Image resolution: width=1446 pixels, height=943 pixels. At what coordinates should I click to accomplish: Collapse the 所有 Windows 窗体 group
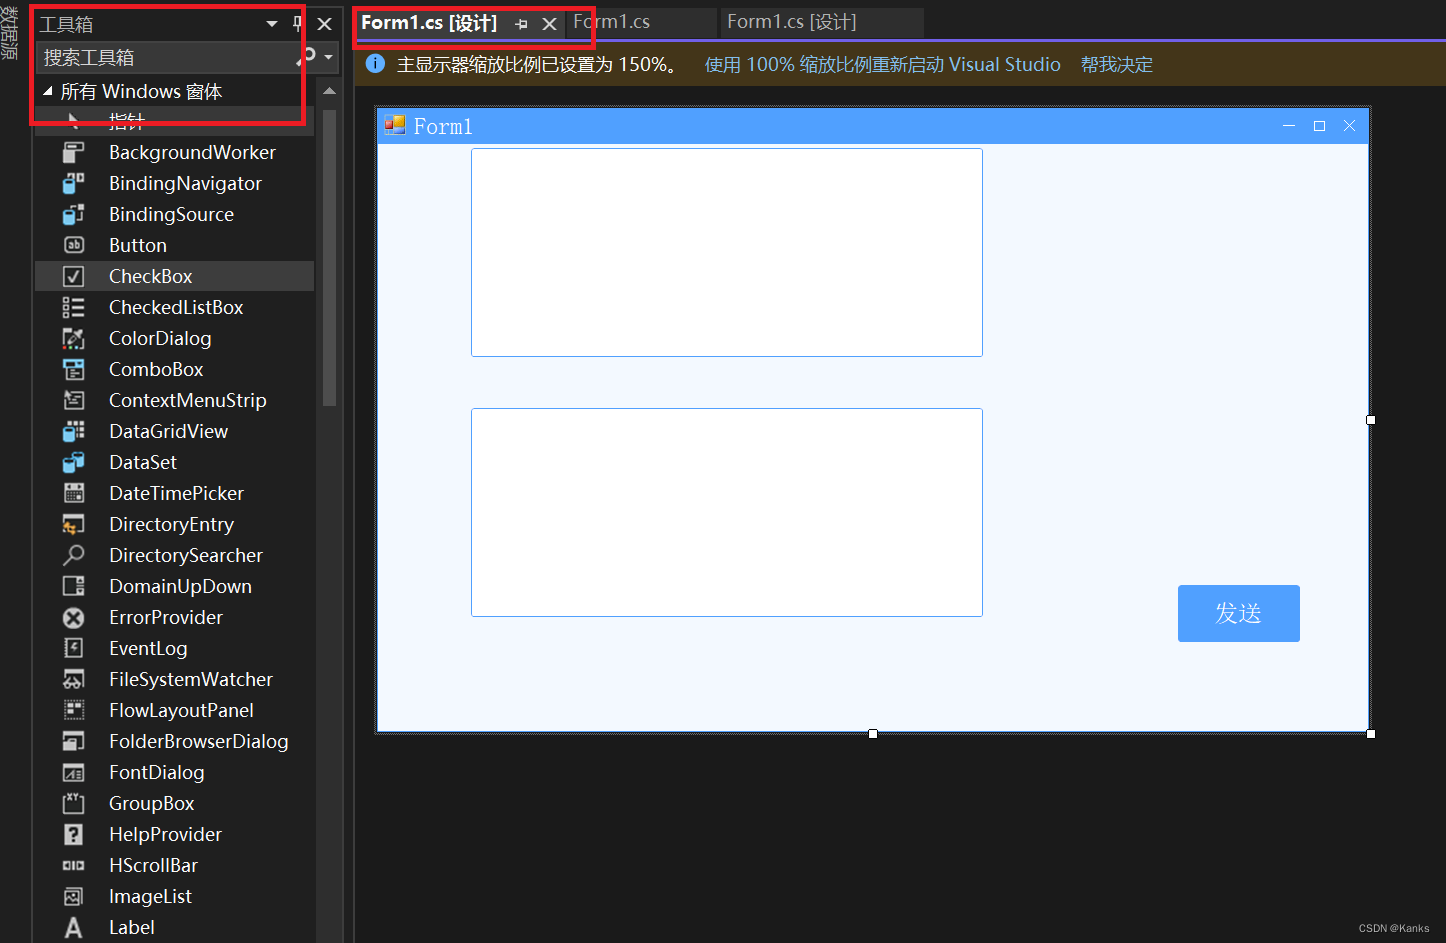pos(47,91)
